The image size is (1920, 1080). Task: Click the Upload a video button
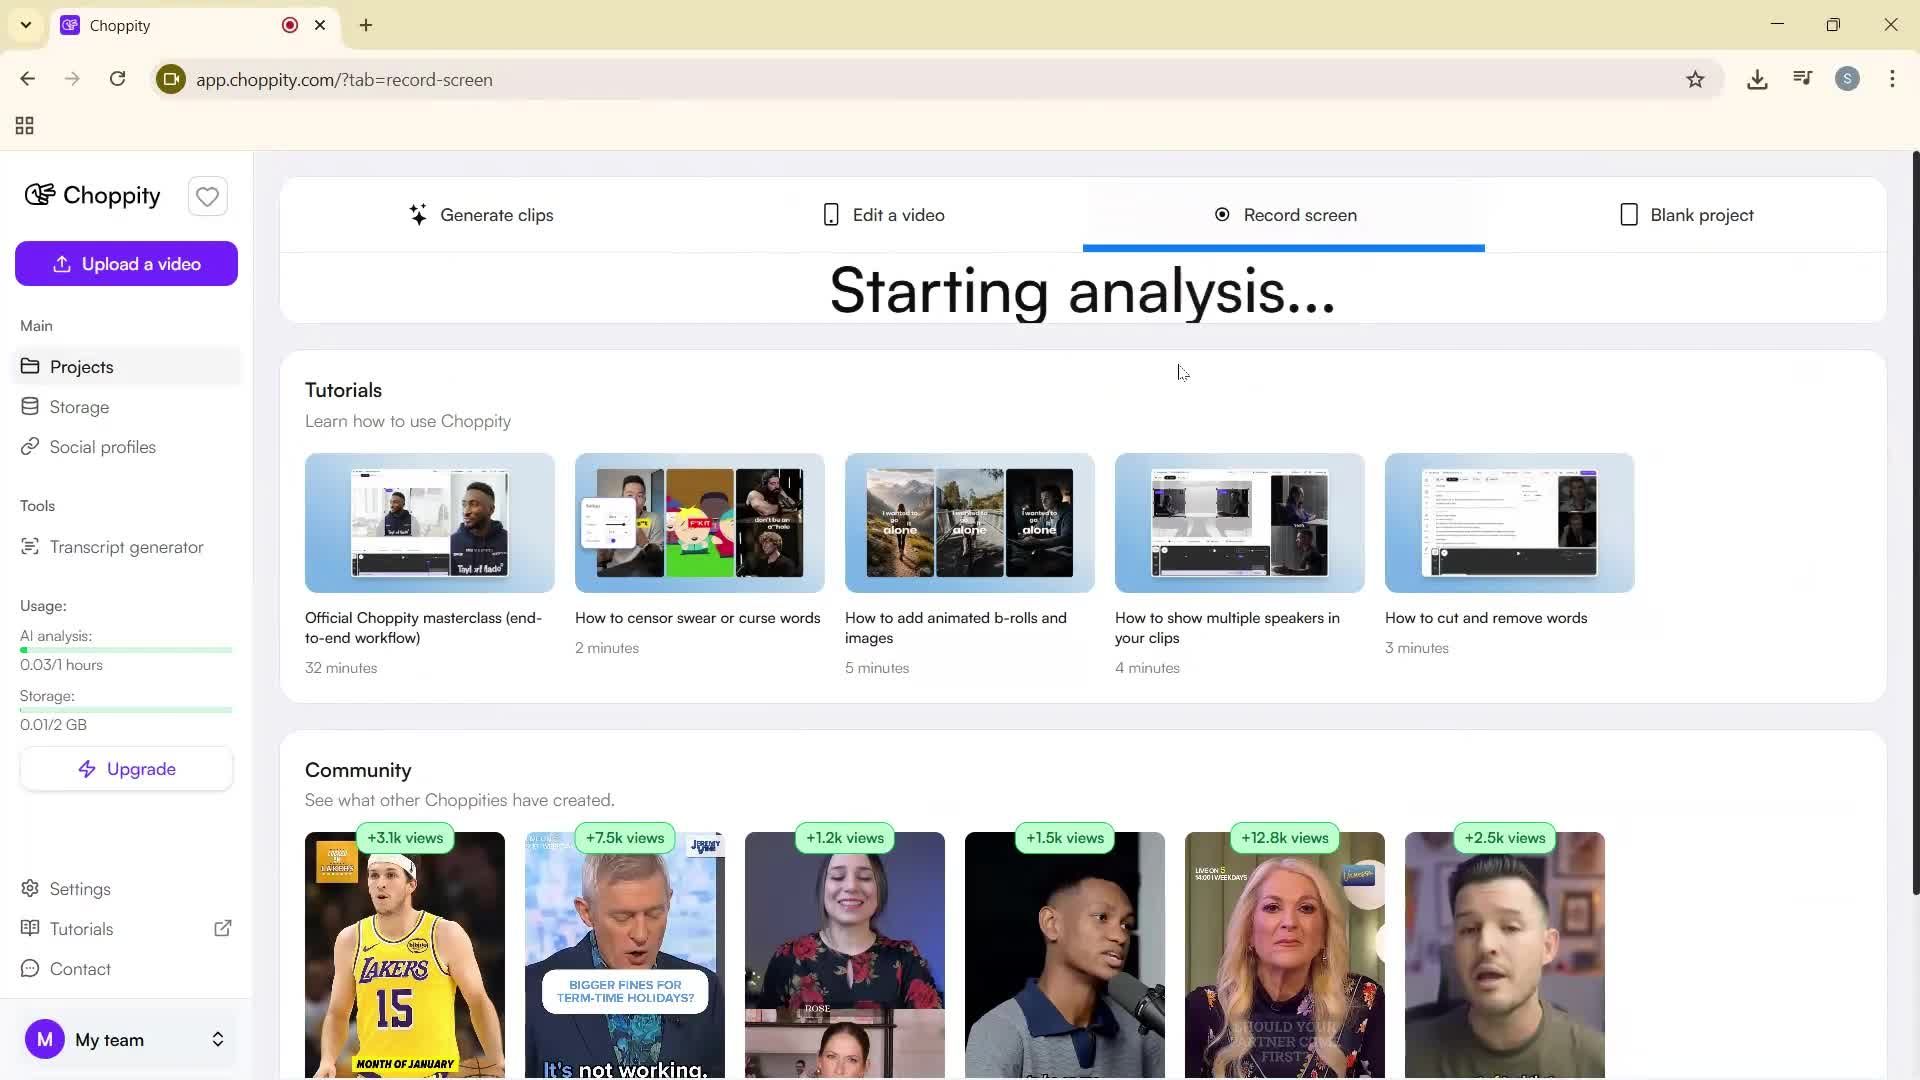[x=126, y=263]
